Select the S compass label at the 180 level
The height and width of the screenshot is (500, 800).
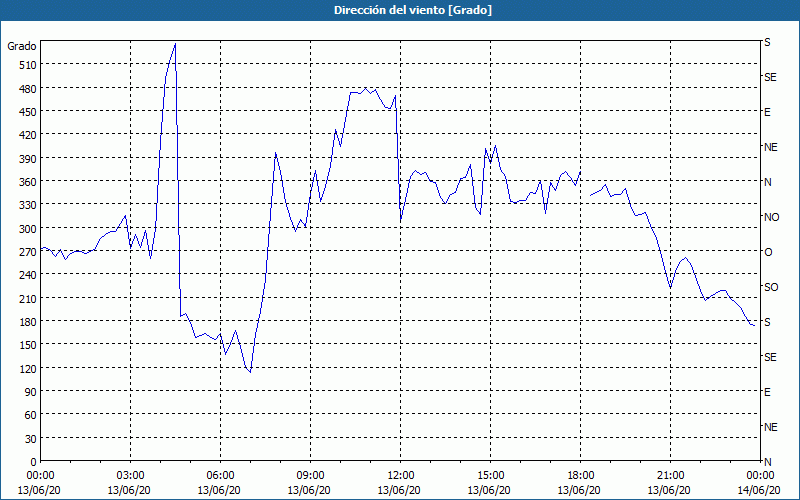click(x=767, y=322)
